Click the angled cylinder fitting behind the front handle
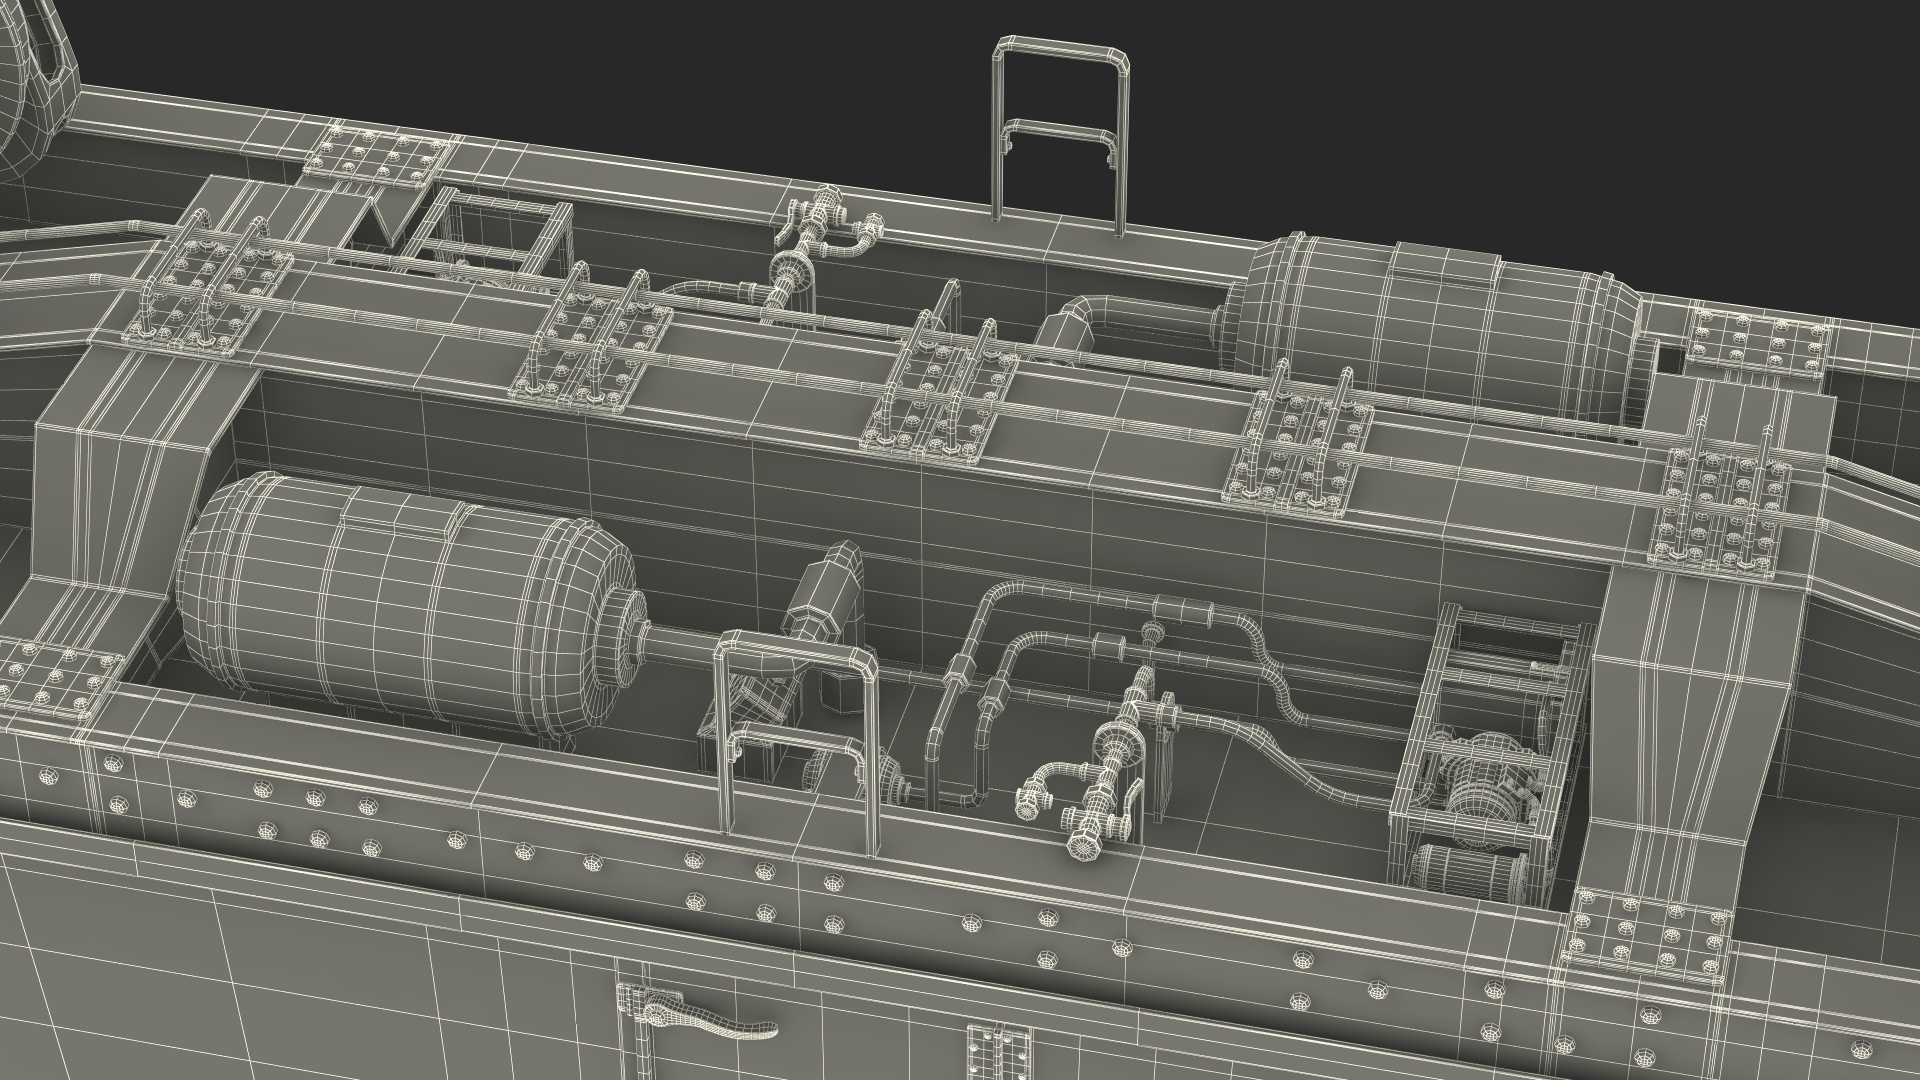This screenshot has height=1080, width=1920. tap(820, 590)
